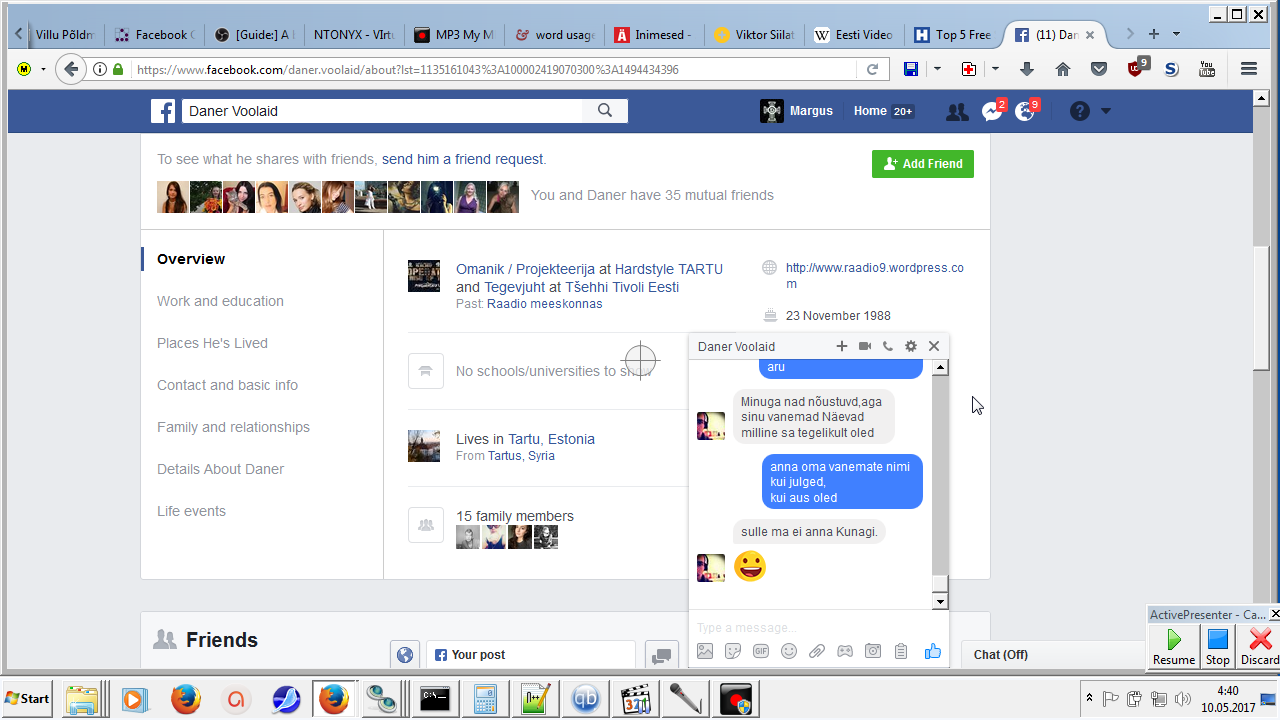
Task: Open the Hardstyle TARTU link
Action: coord(668,269)
